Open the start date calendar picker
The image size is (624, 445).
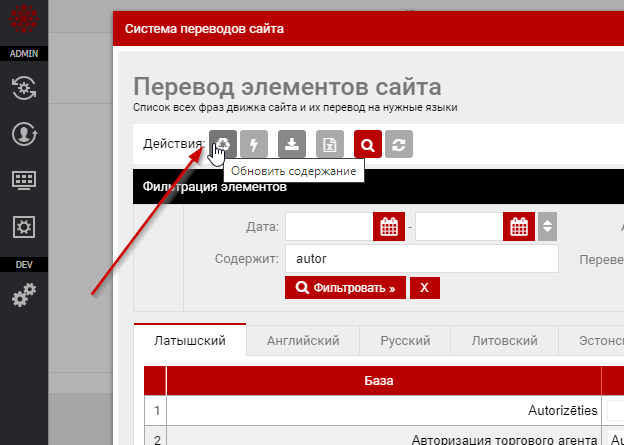tap(389, 227)
